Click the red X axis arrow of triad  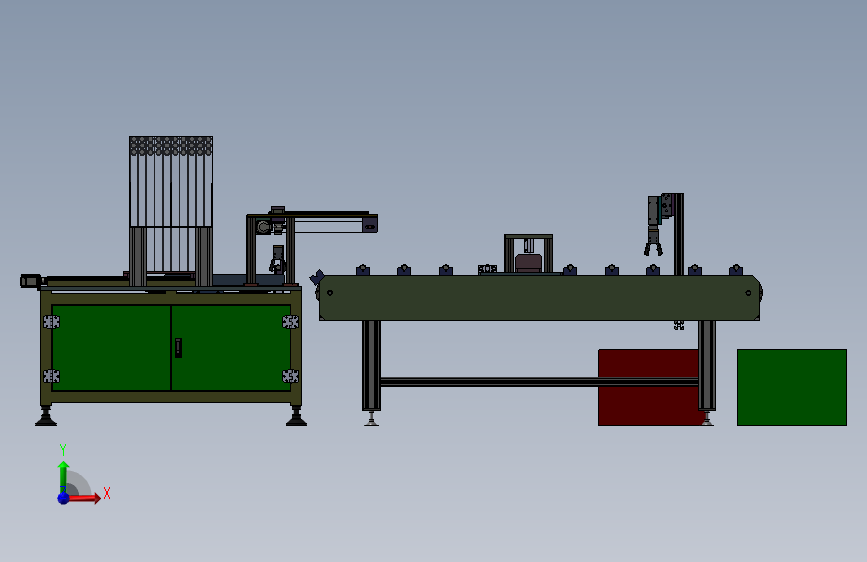pos(84,498)
